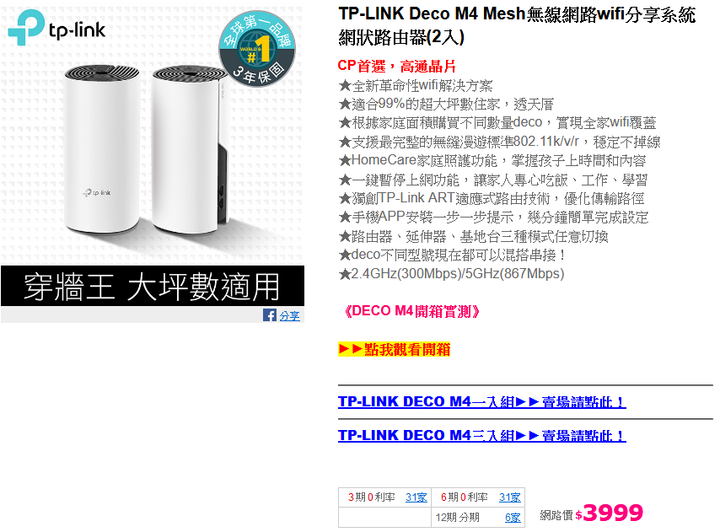The height and width of the screenshot is (532, 720).
Task: Click the 3期0利率 installment cell
Action: (385, 497)
